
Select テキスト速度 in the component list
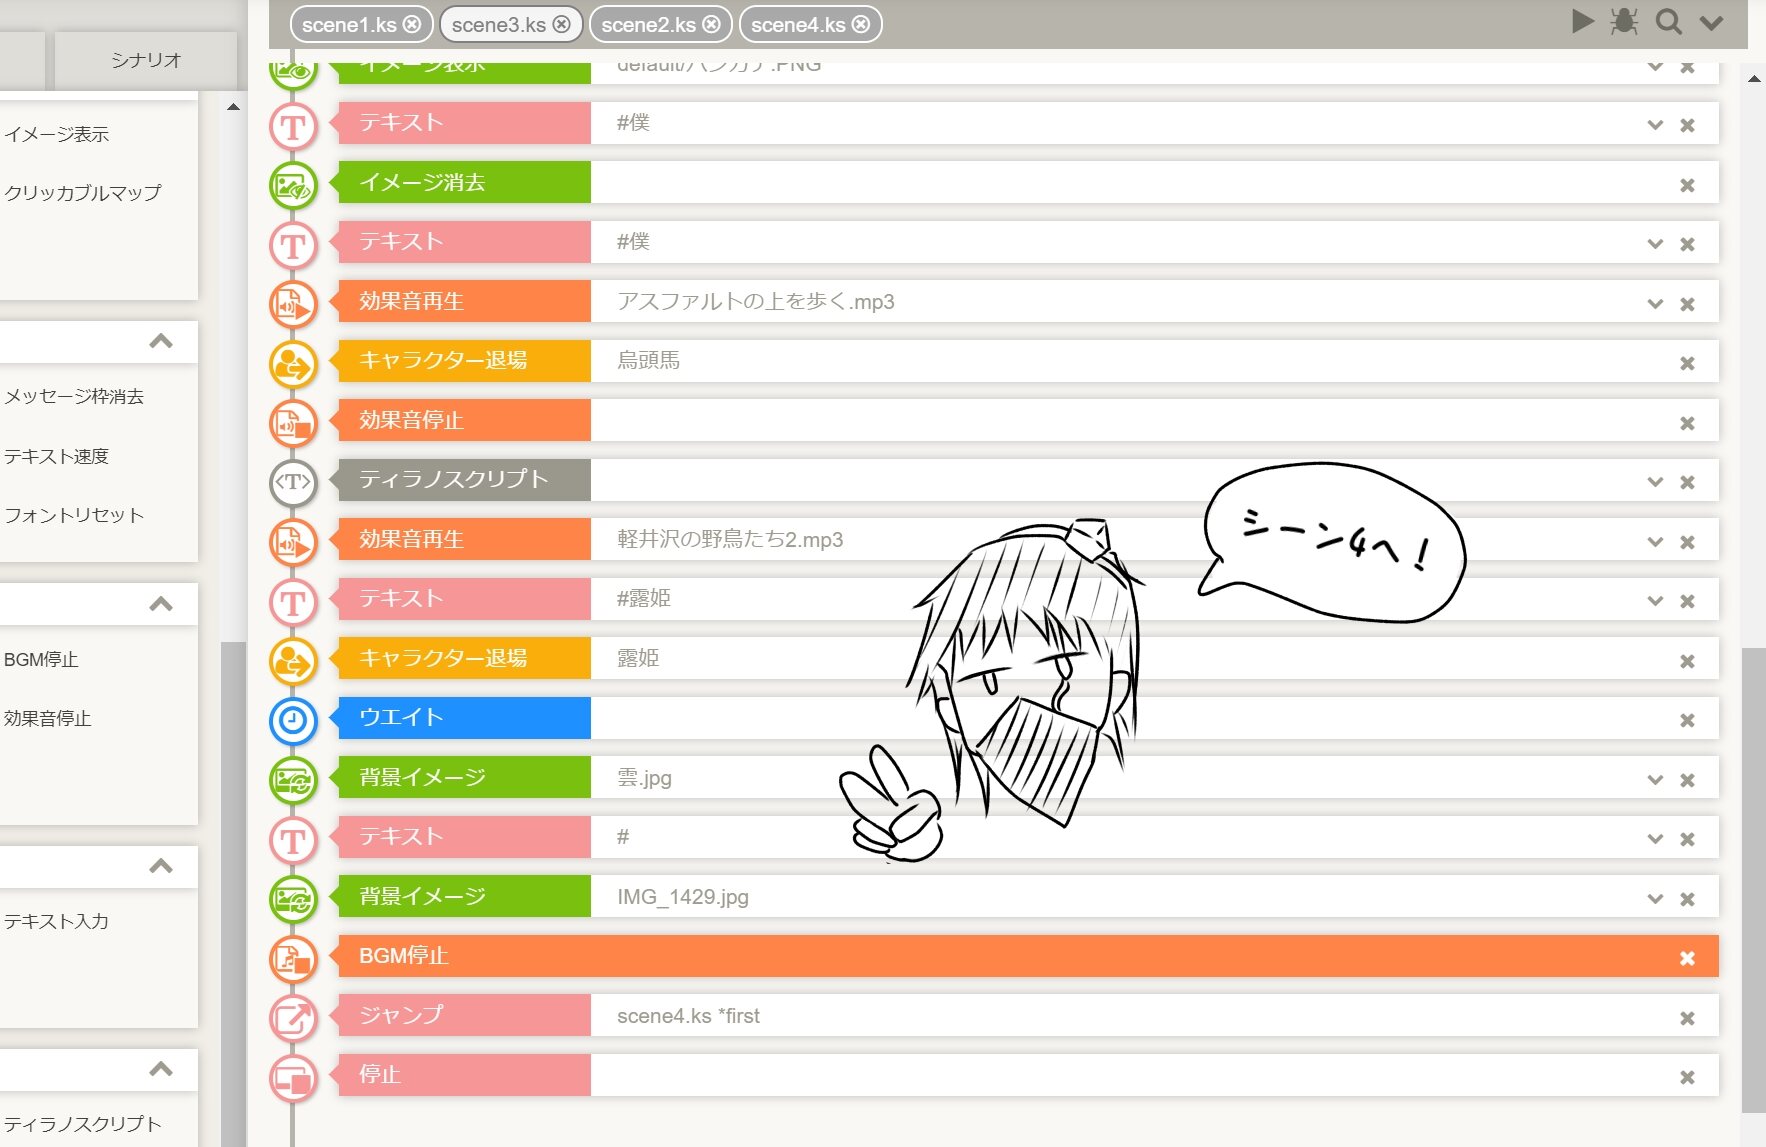pos(57,457)
